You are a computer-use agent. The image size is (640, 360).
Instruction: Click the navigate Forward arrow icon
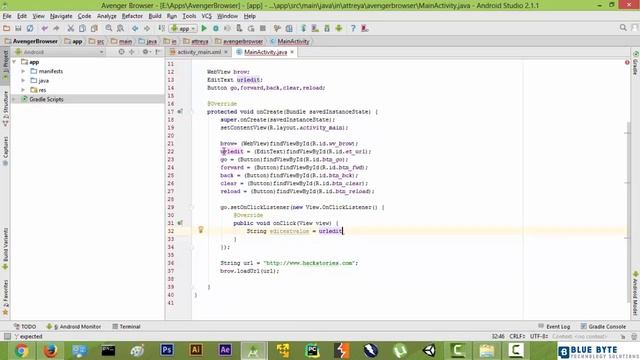[147, 28]
